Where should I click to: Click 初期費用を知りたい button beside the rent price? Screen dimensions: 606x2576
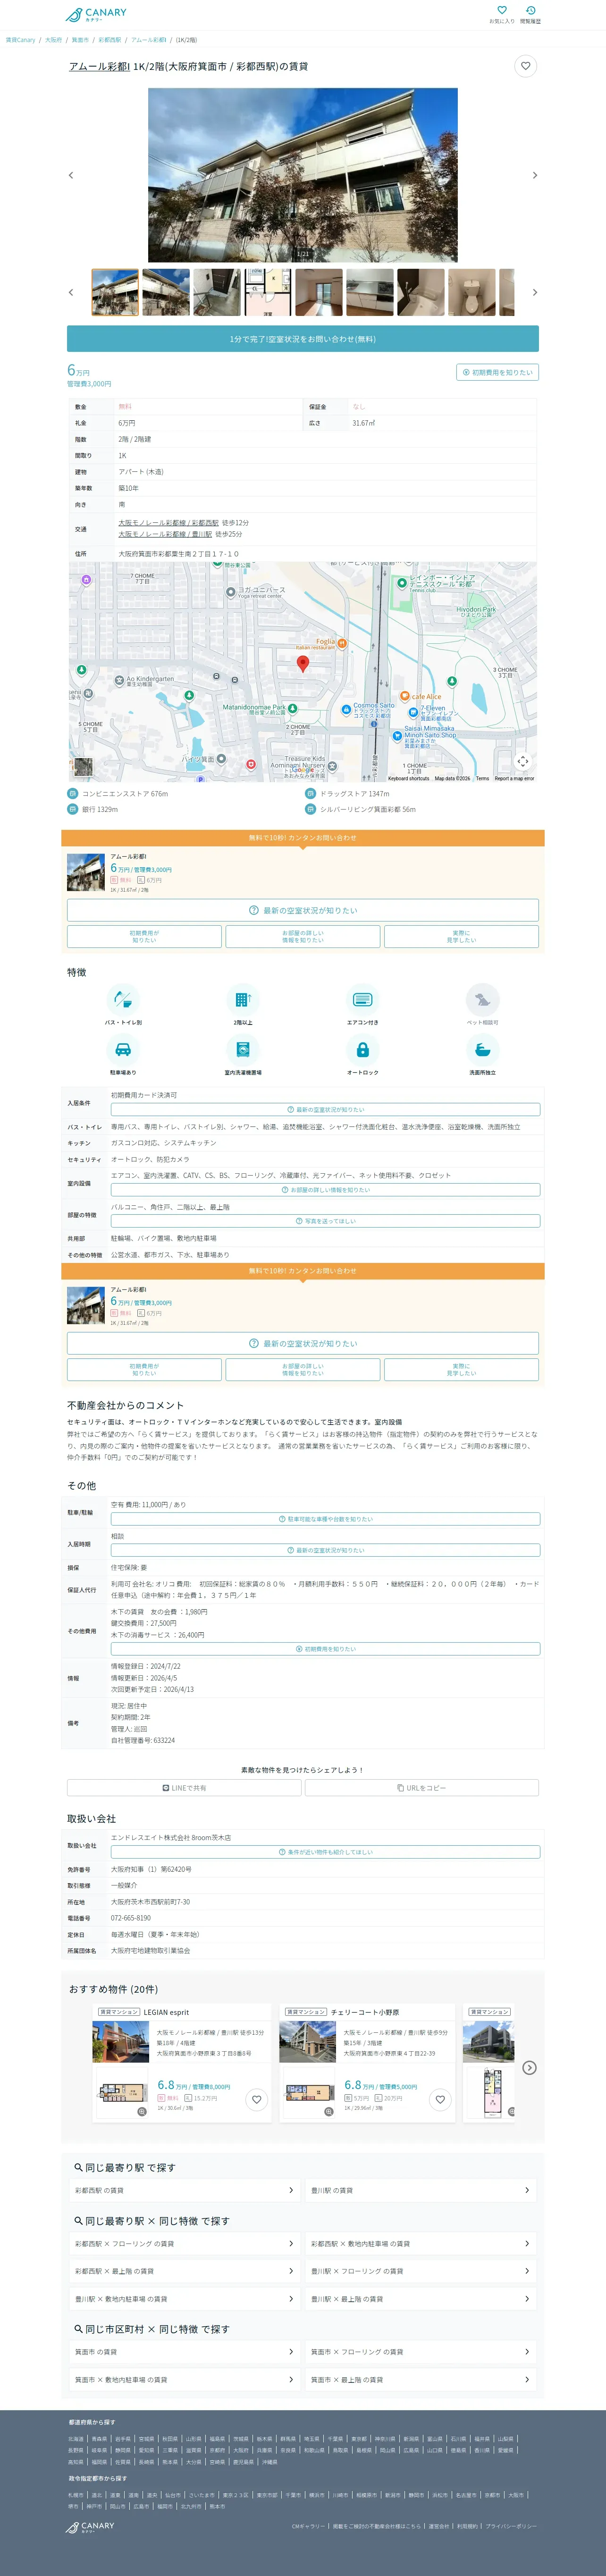[497, 372]
